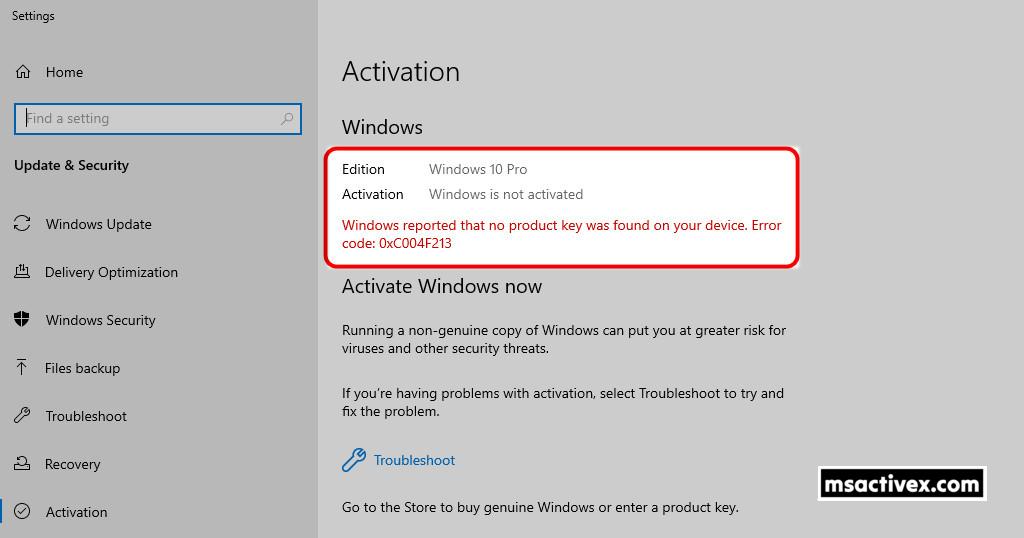Open the Files backup section
Viewport: 1024px width, 538px height.
click(x=82, y=368)
